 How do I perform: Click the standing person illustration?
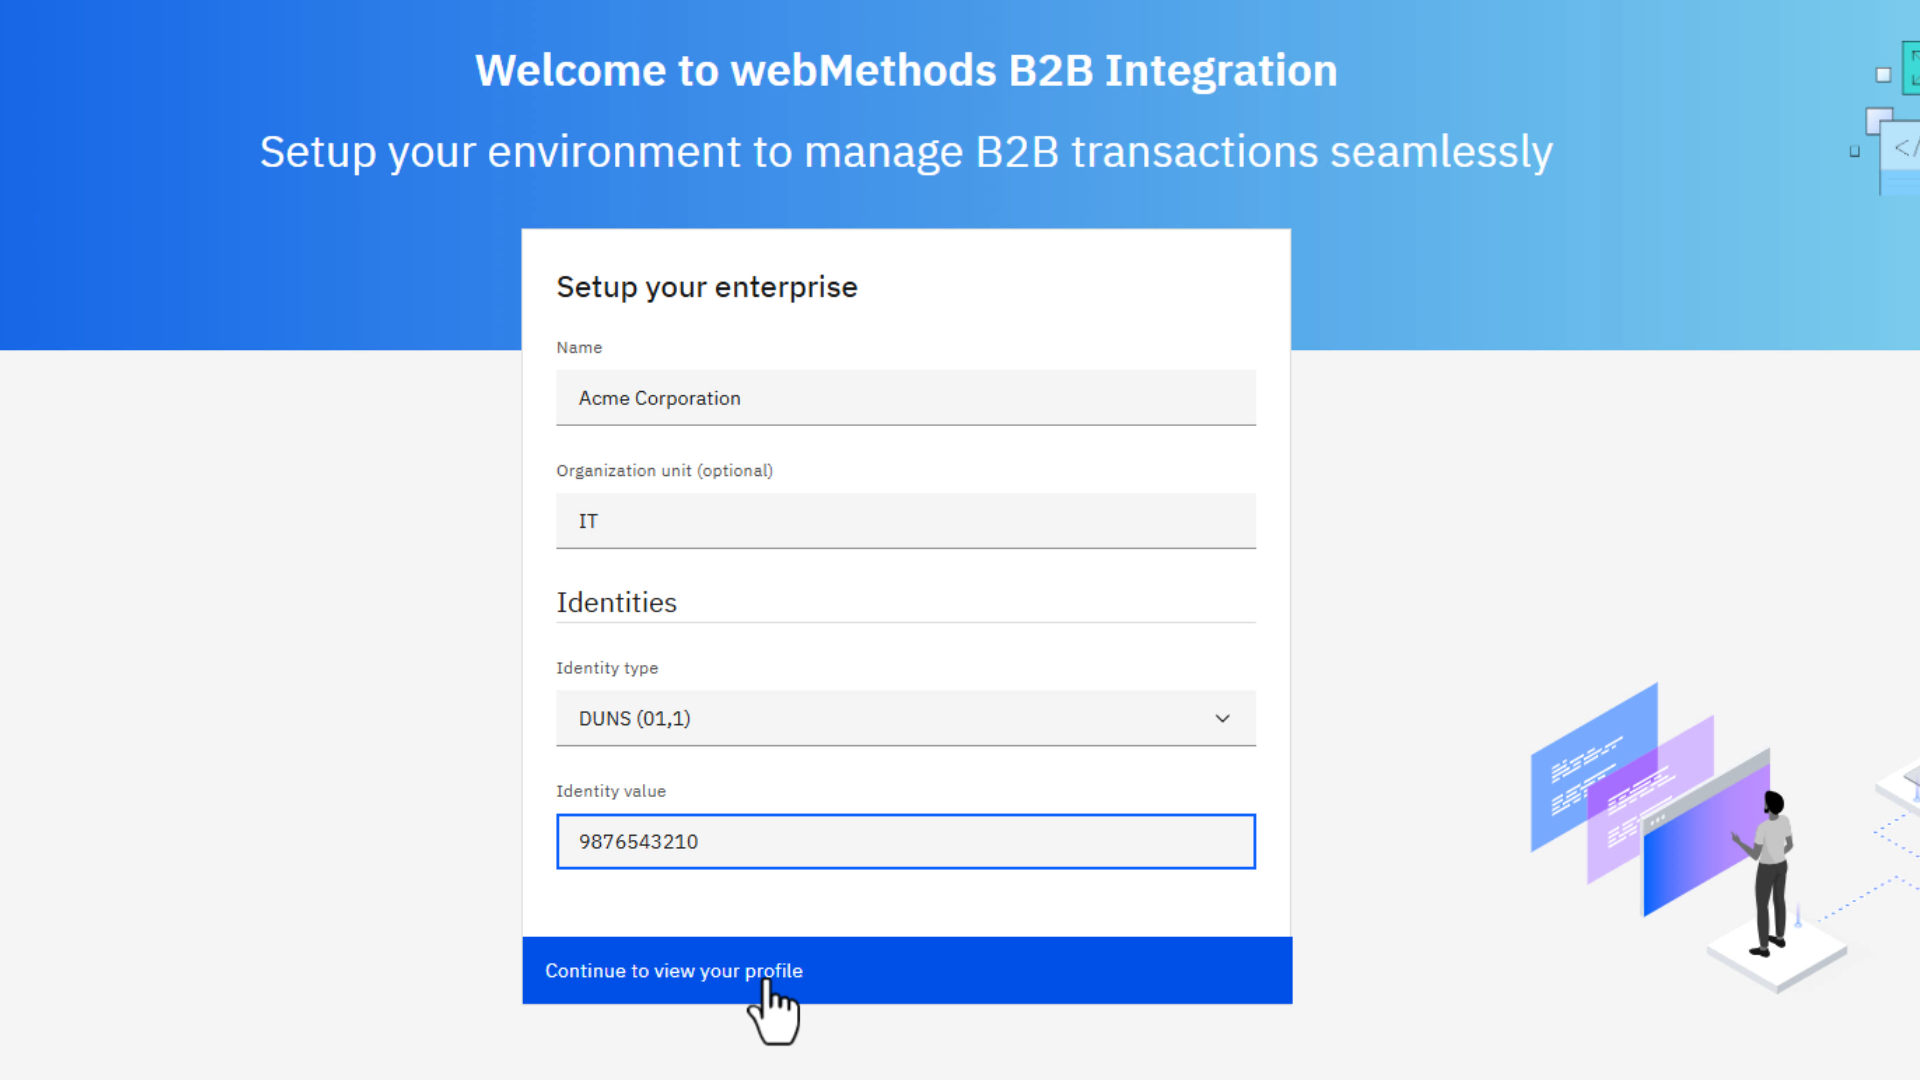point(1772,870)
